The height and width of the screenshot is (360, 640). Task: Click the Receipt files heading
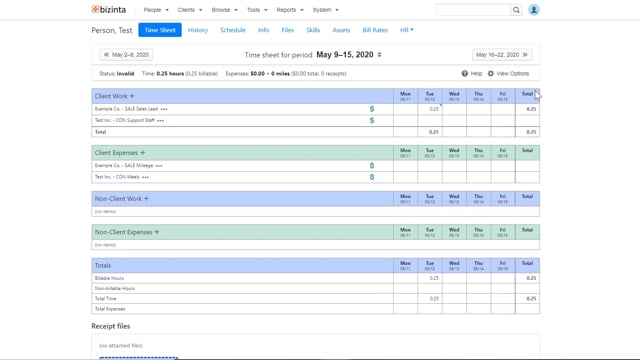point(111,326)
